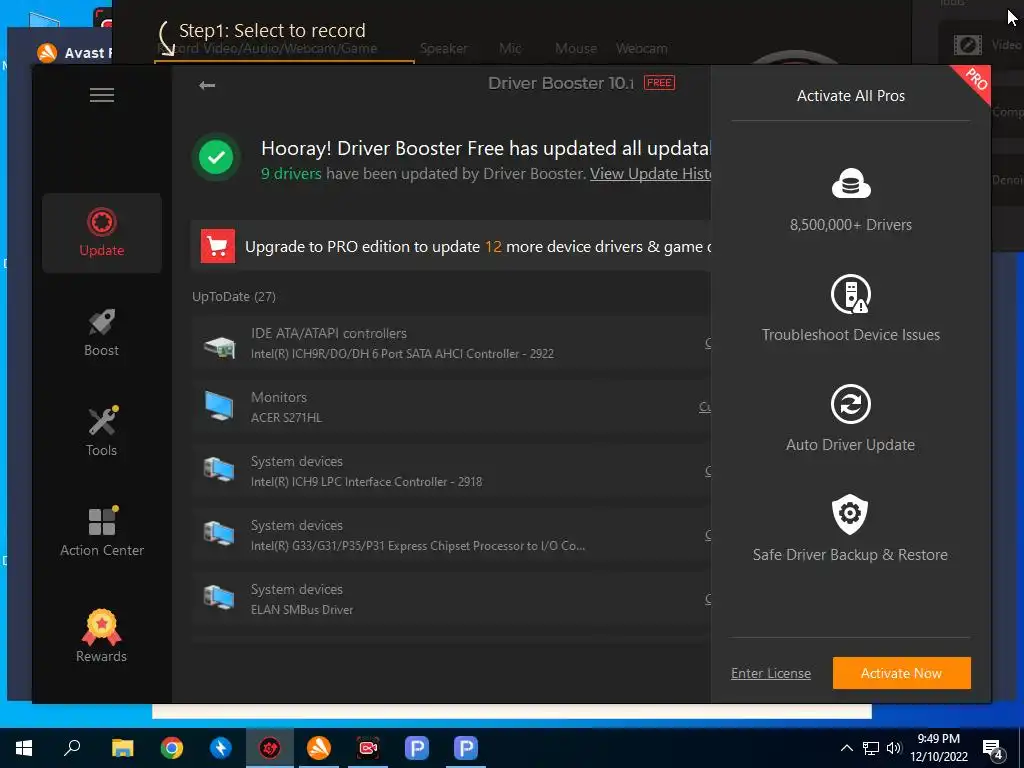This screenshot has width=1024, height=768.
Task: Select Webcam tab in recorder window
Action: click(x=641, y=48)
